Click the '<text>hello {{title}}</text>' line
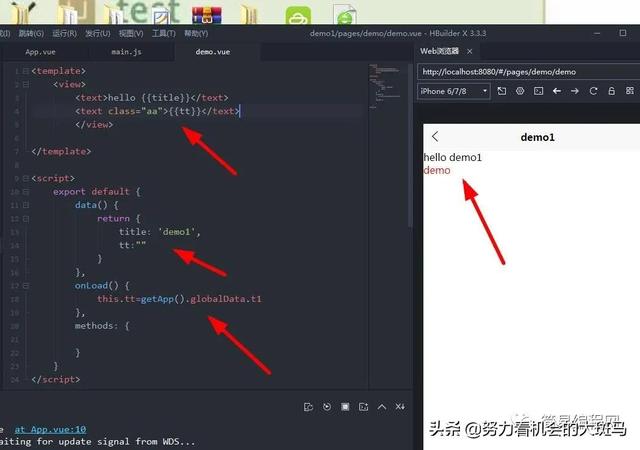 click(x=152, y=98)
